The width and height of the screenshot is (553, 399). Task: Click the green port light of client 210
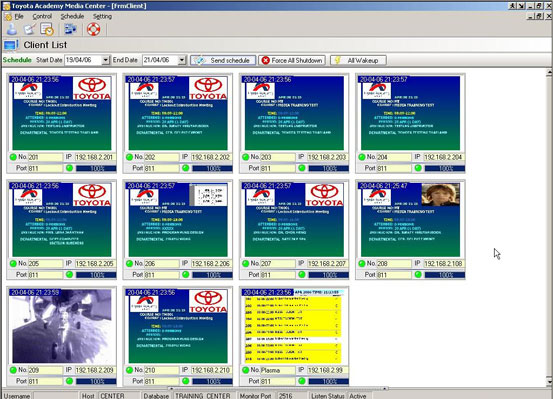[186, 381]
